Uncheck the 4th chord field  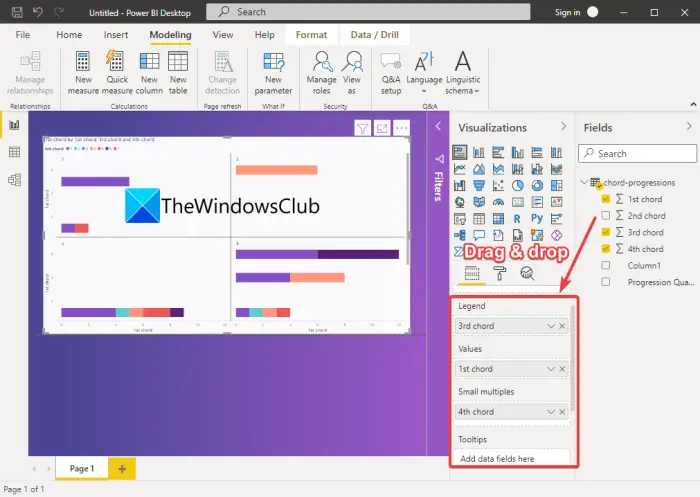pyautogui.click(x=605, y=248)
